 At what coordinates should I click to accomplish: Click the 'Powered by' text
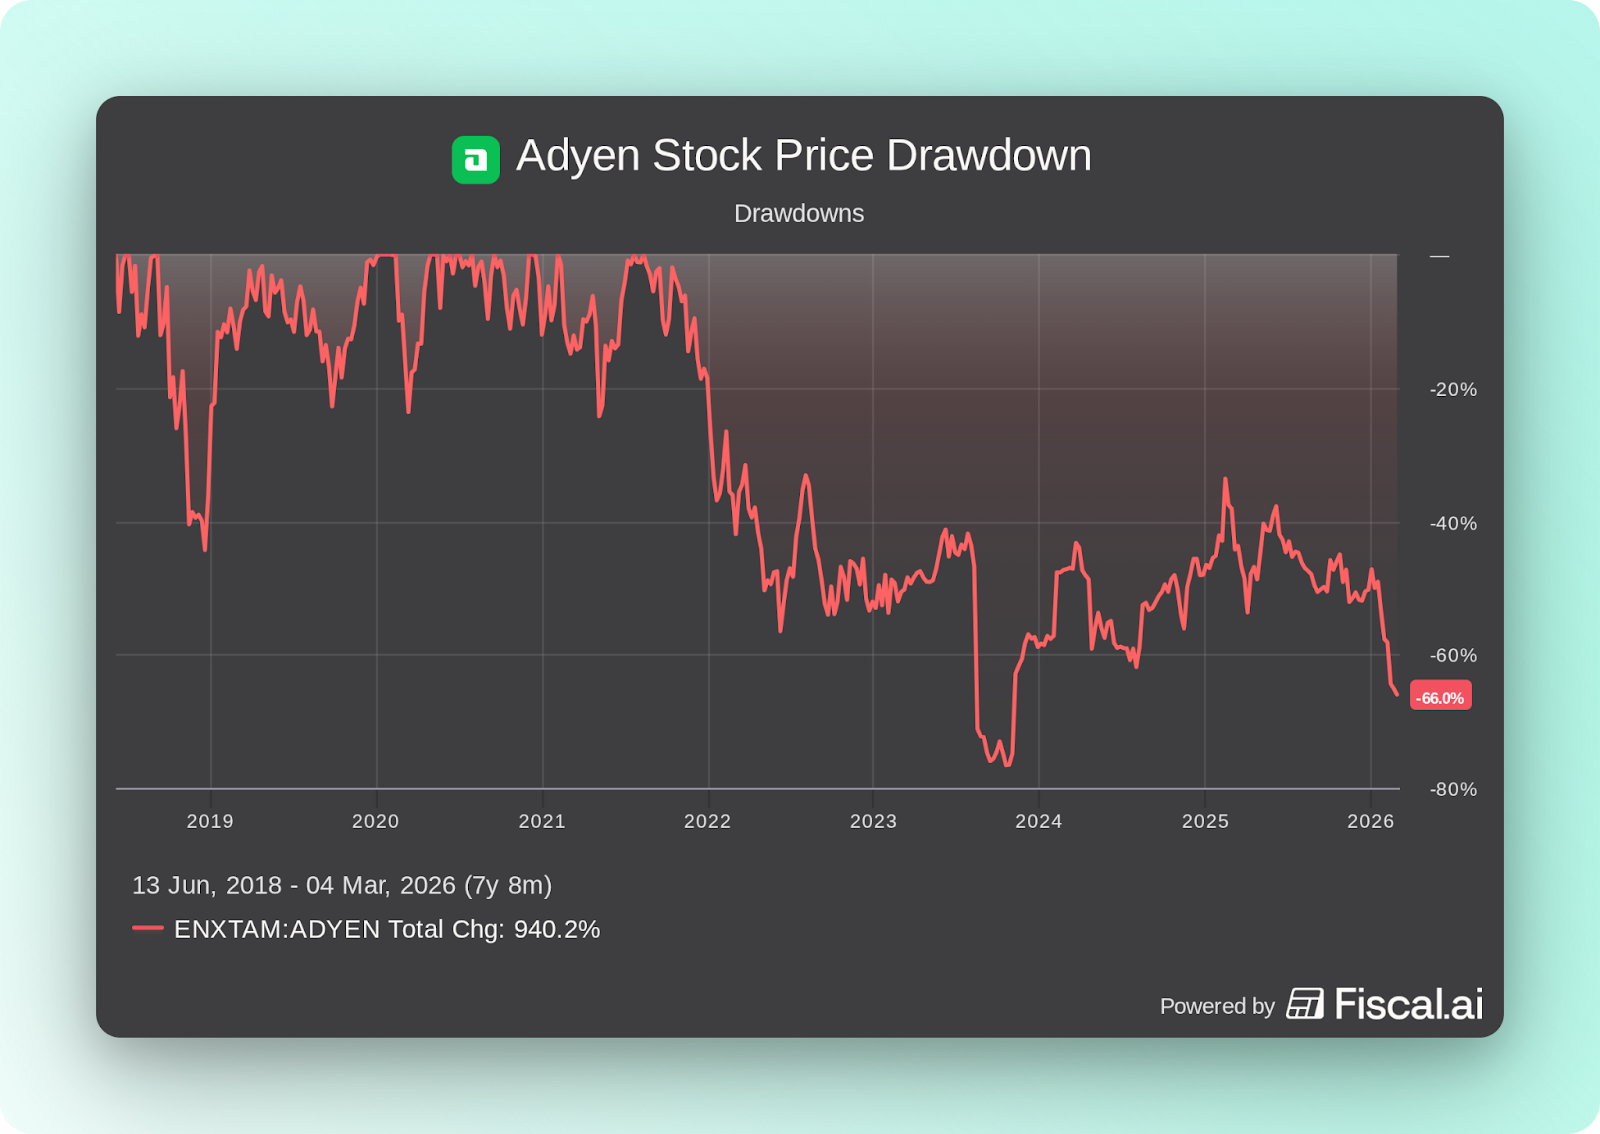tap(1217, 1006)
